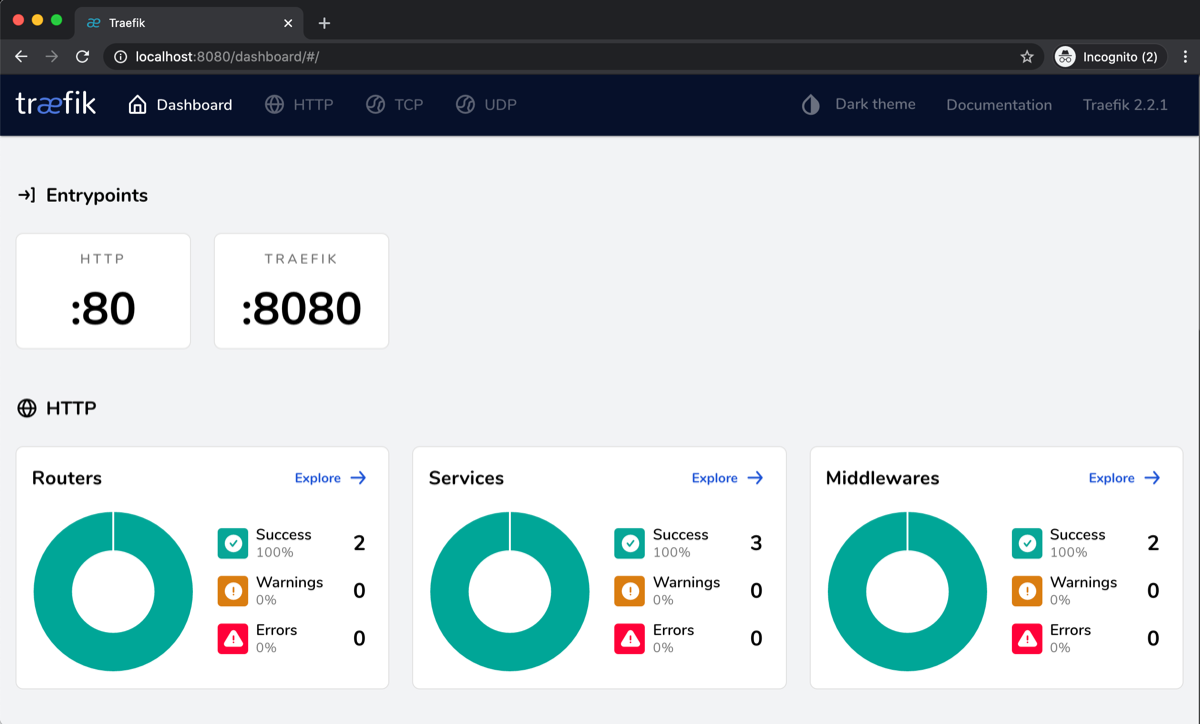The image size is (1200, 725).
Task: Click the arrow next to Routers Explore
Action: pyautogui.click(x=359, y=478)
